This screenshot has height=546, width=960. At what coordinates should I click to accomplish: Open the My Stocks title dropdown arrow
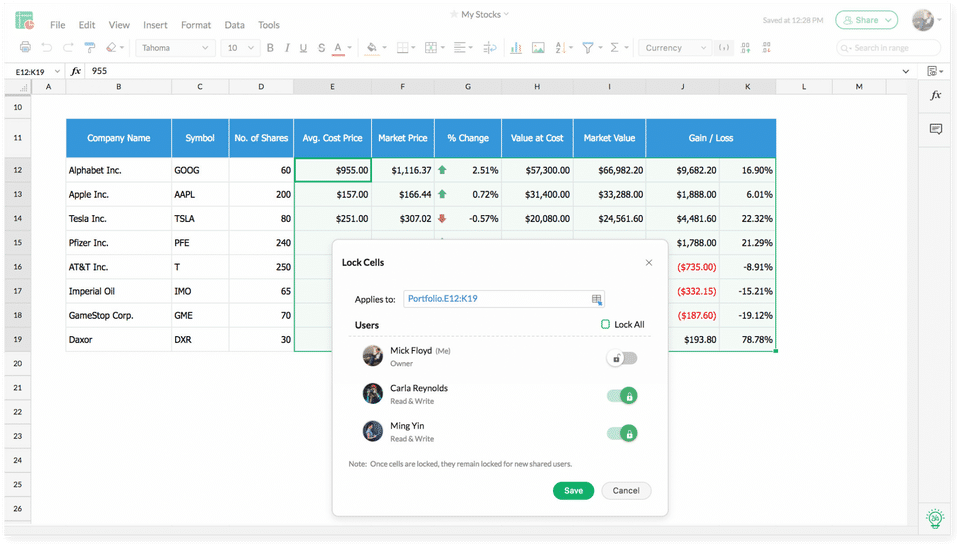pos(506,14)
